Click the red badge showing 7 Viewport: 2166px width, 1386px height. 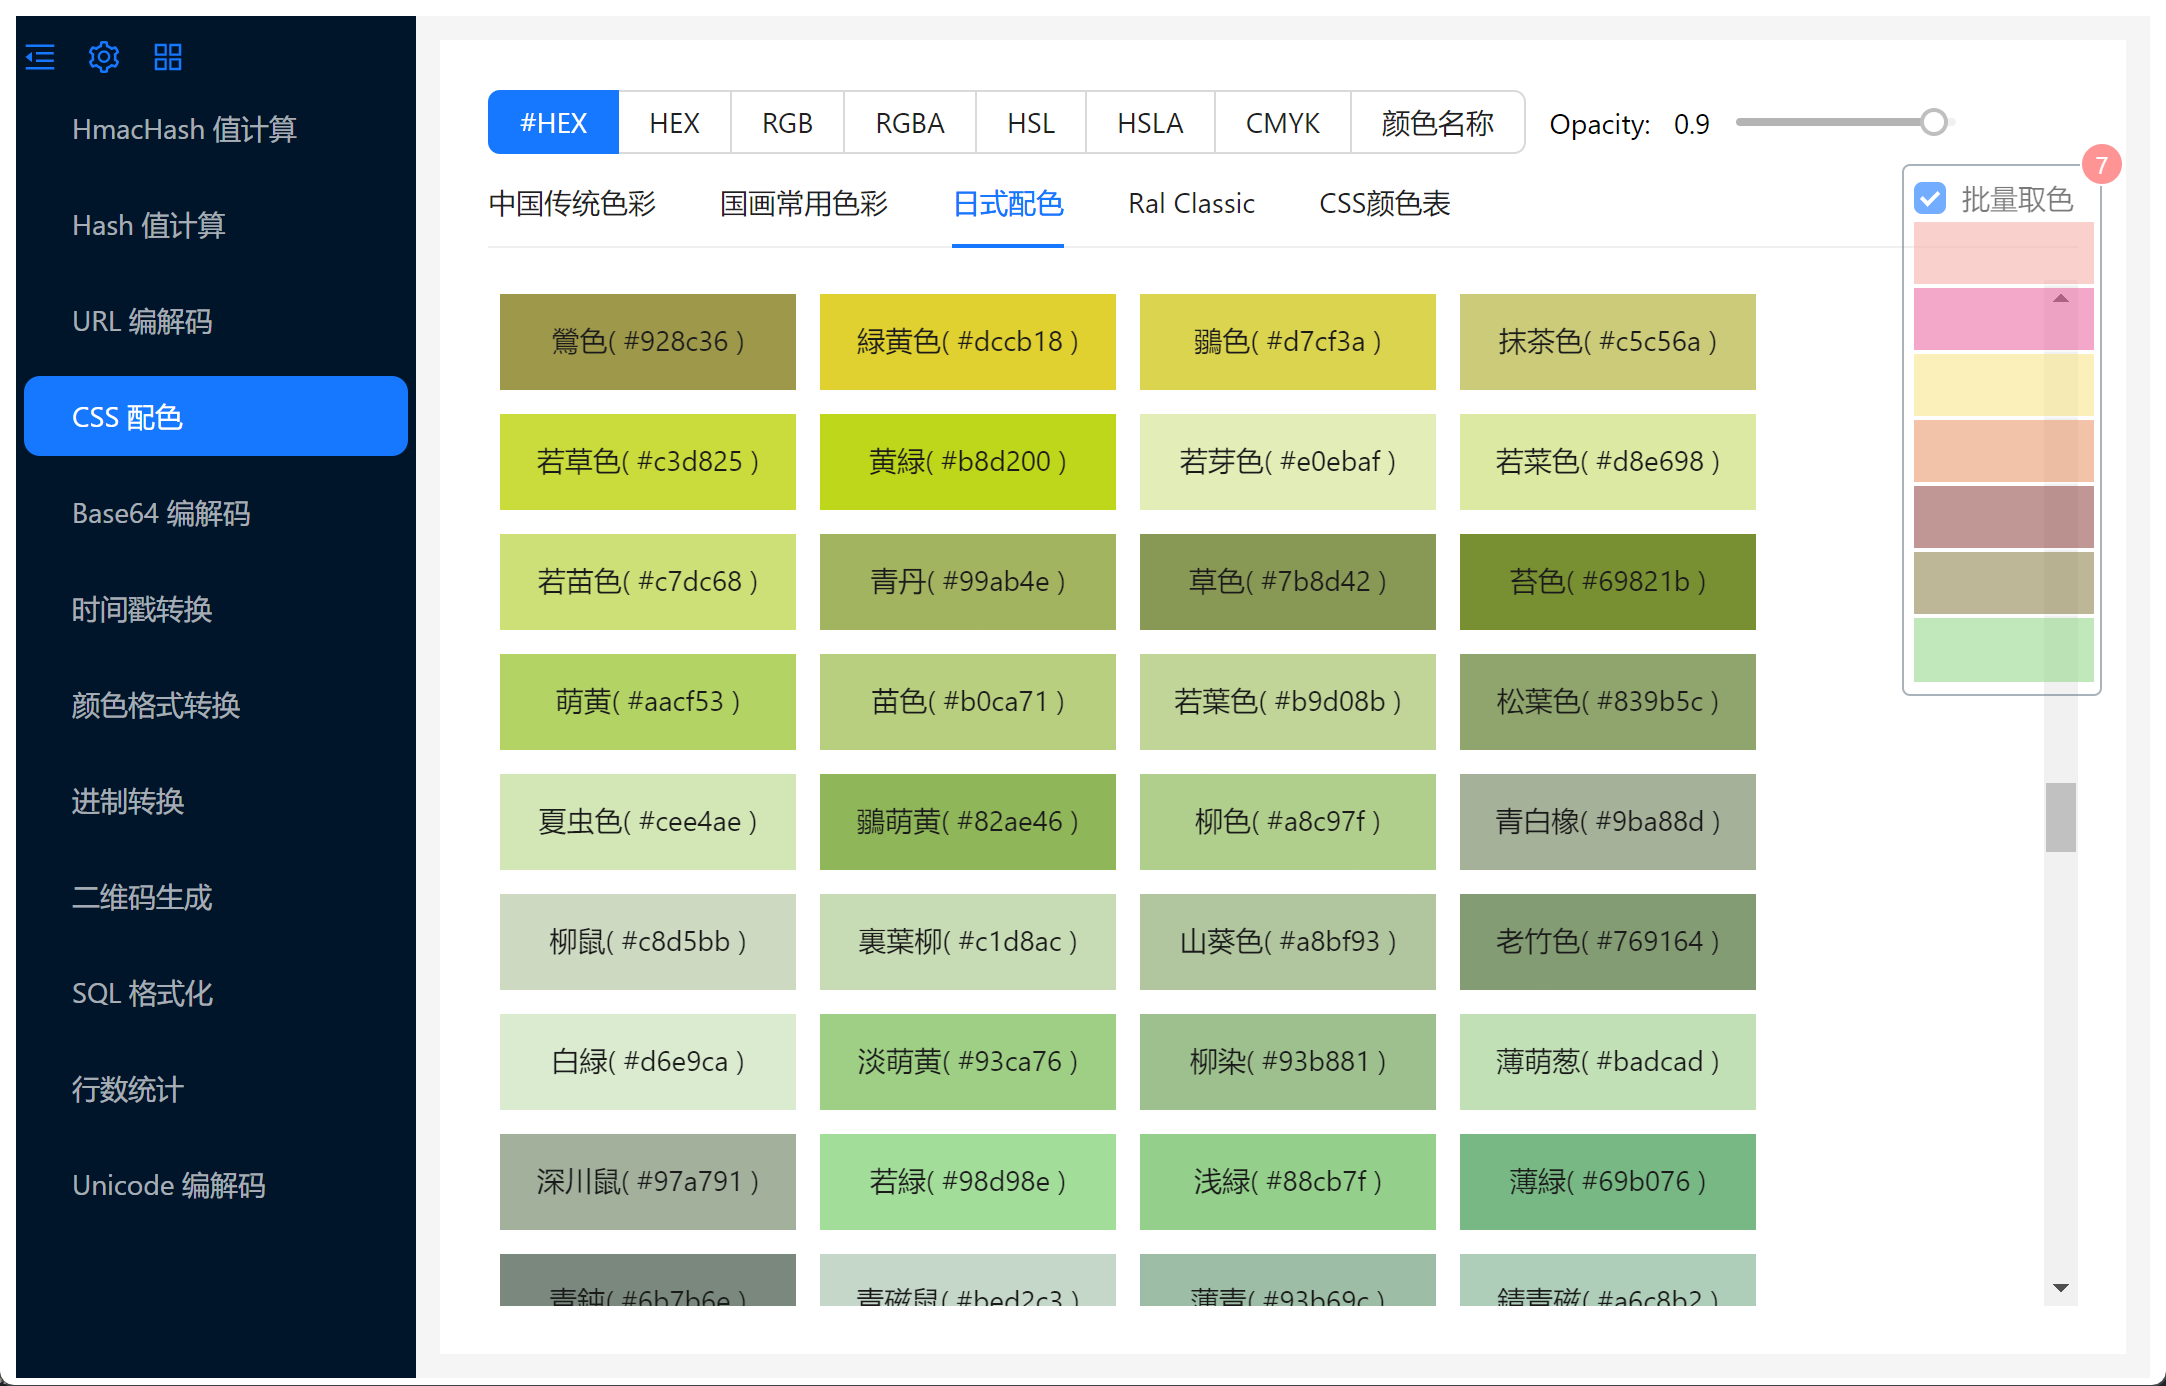coord(2101,165)
